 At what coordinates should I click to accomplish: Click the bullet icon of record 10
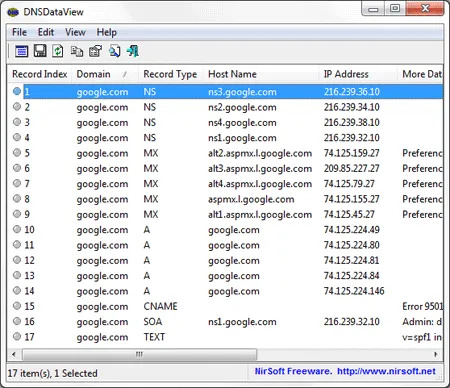[x=17, y=229]
